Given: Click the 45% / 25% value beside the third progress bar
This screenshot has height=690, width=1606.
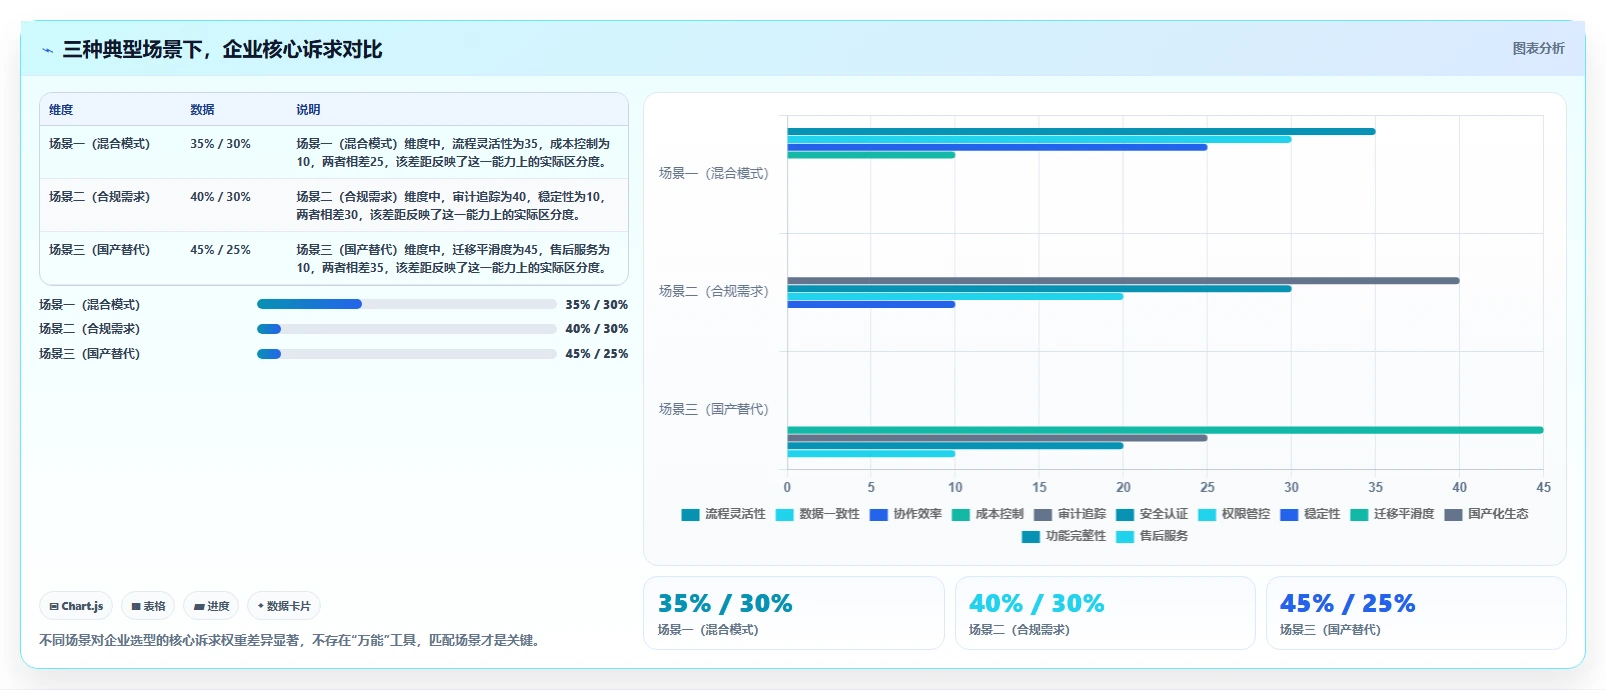Looking at the screenshot, I should [x=596, y=354].
